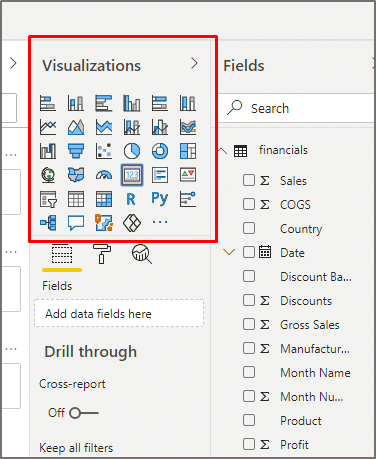Choose the Treemap visual

pos(188,151)
